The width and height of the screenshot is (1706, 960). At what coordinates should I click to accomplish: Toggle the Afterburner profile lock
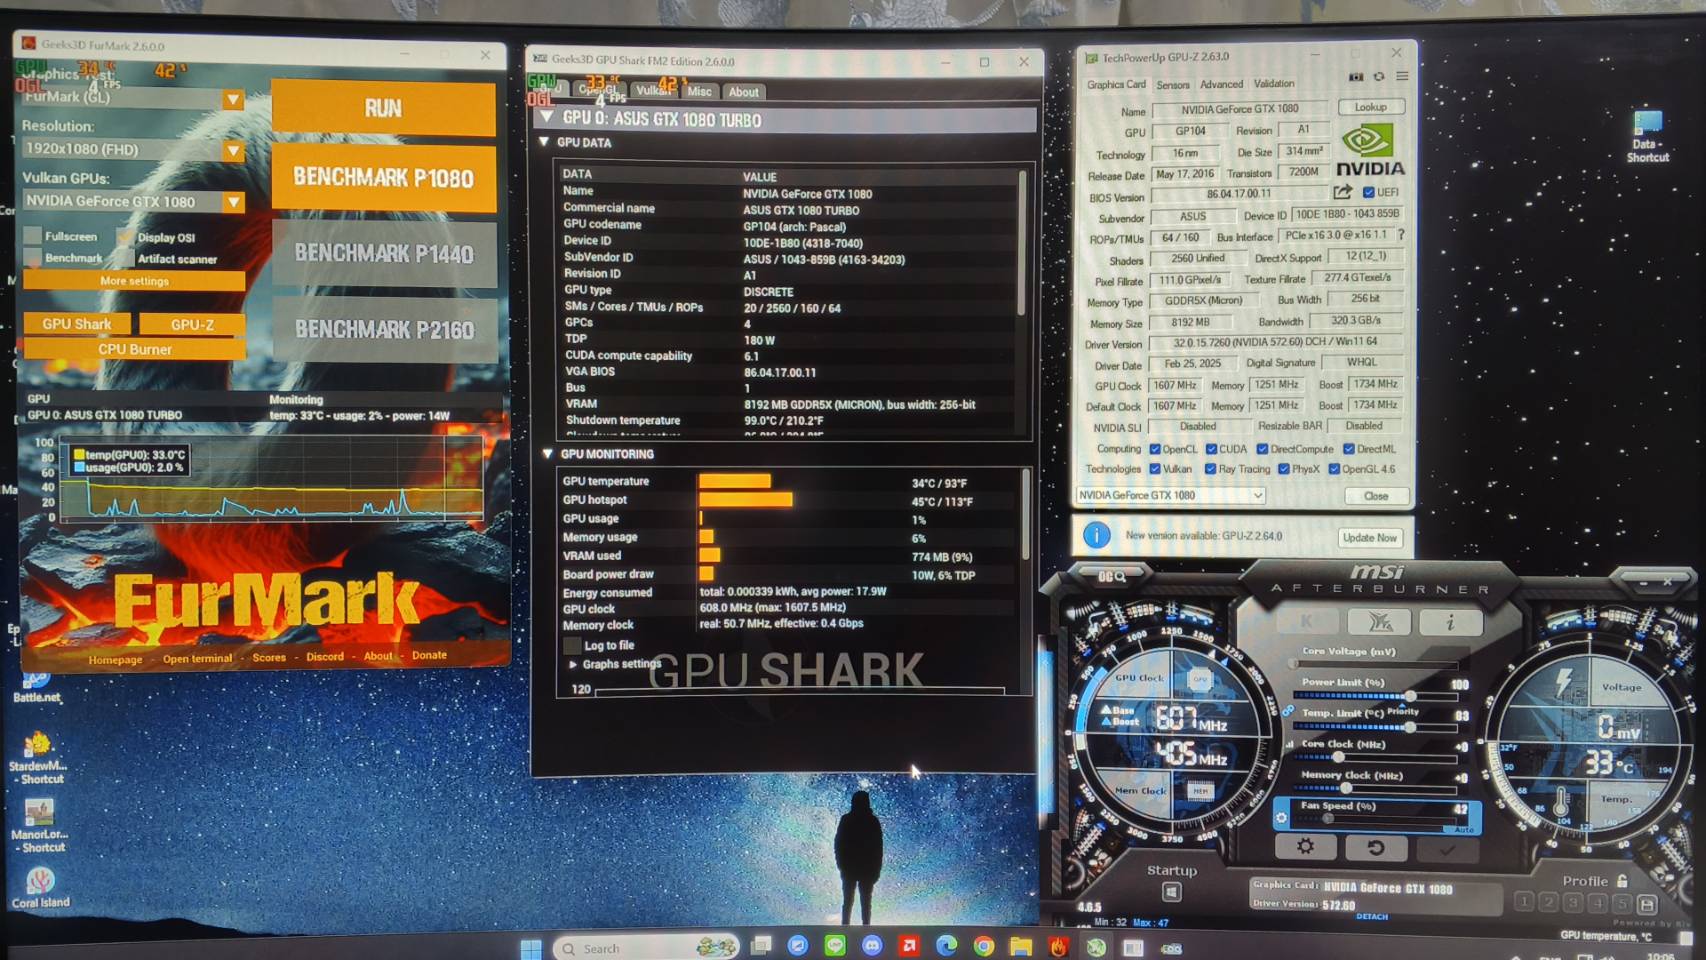click(x=1622, y=881)
